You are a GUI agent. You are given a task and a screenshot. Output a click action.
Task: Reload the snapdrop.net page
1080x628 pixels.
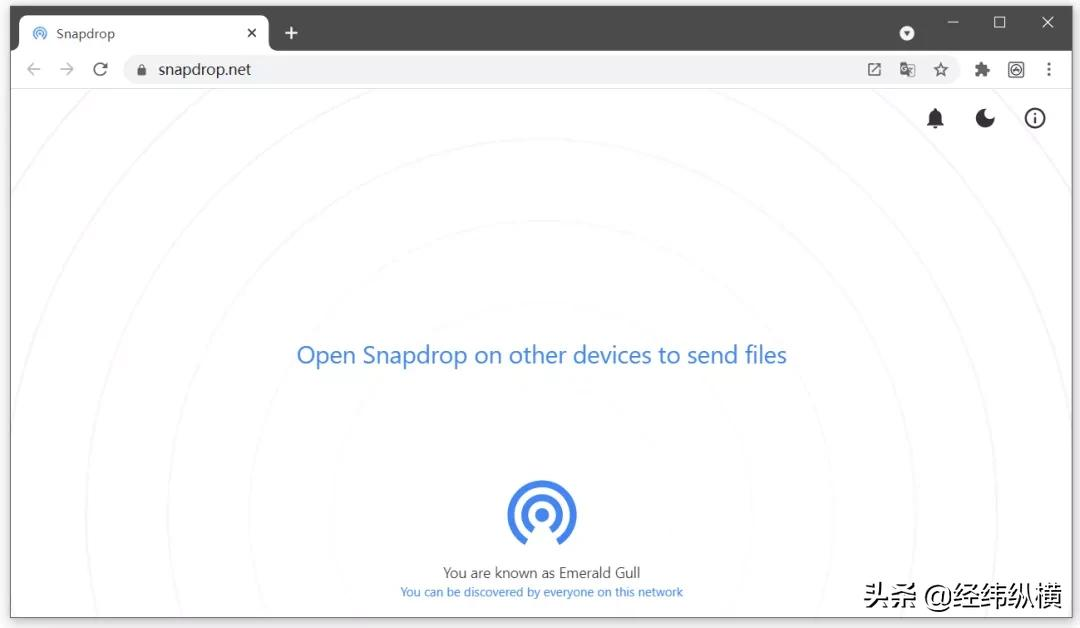(x=101, y=69)
